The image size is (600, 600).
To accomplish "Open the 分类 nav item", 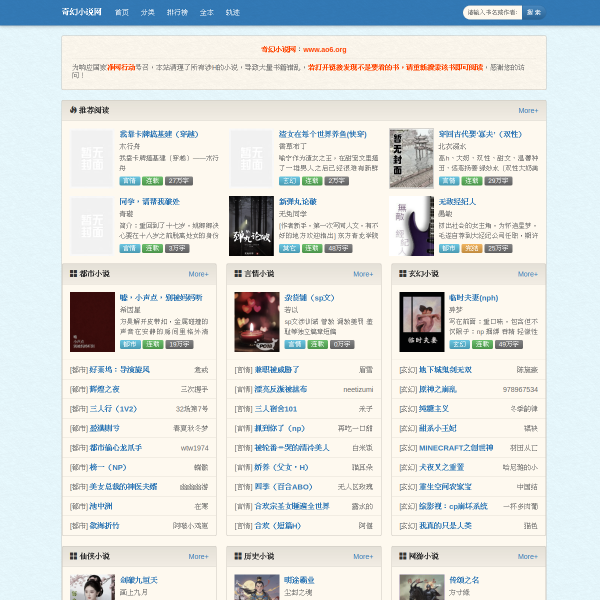I will (148, 13).
